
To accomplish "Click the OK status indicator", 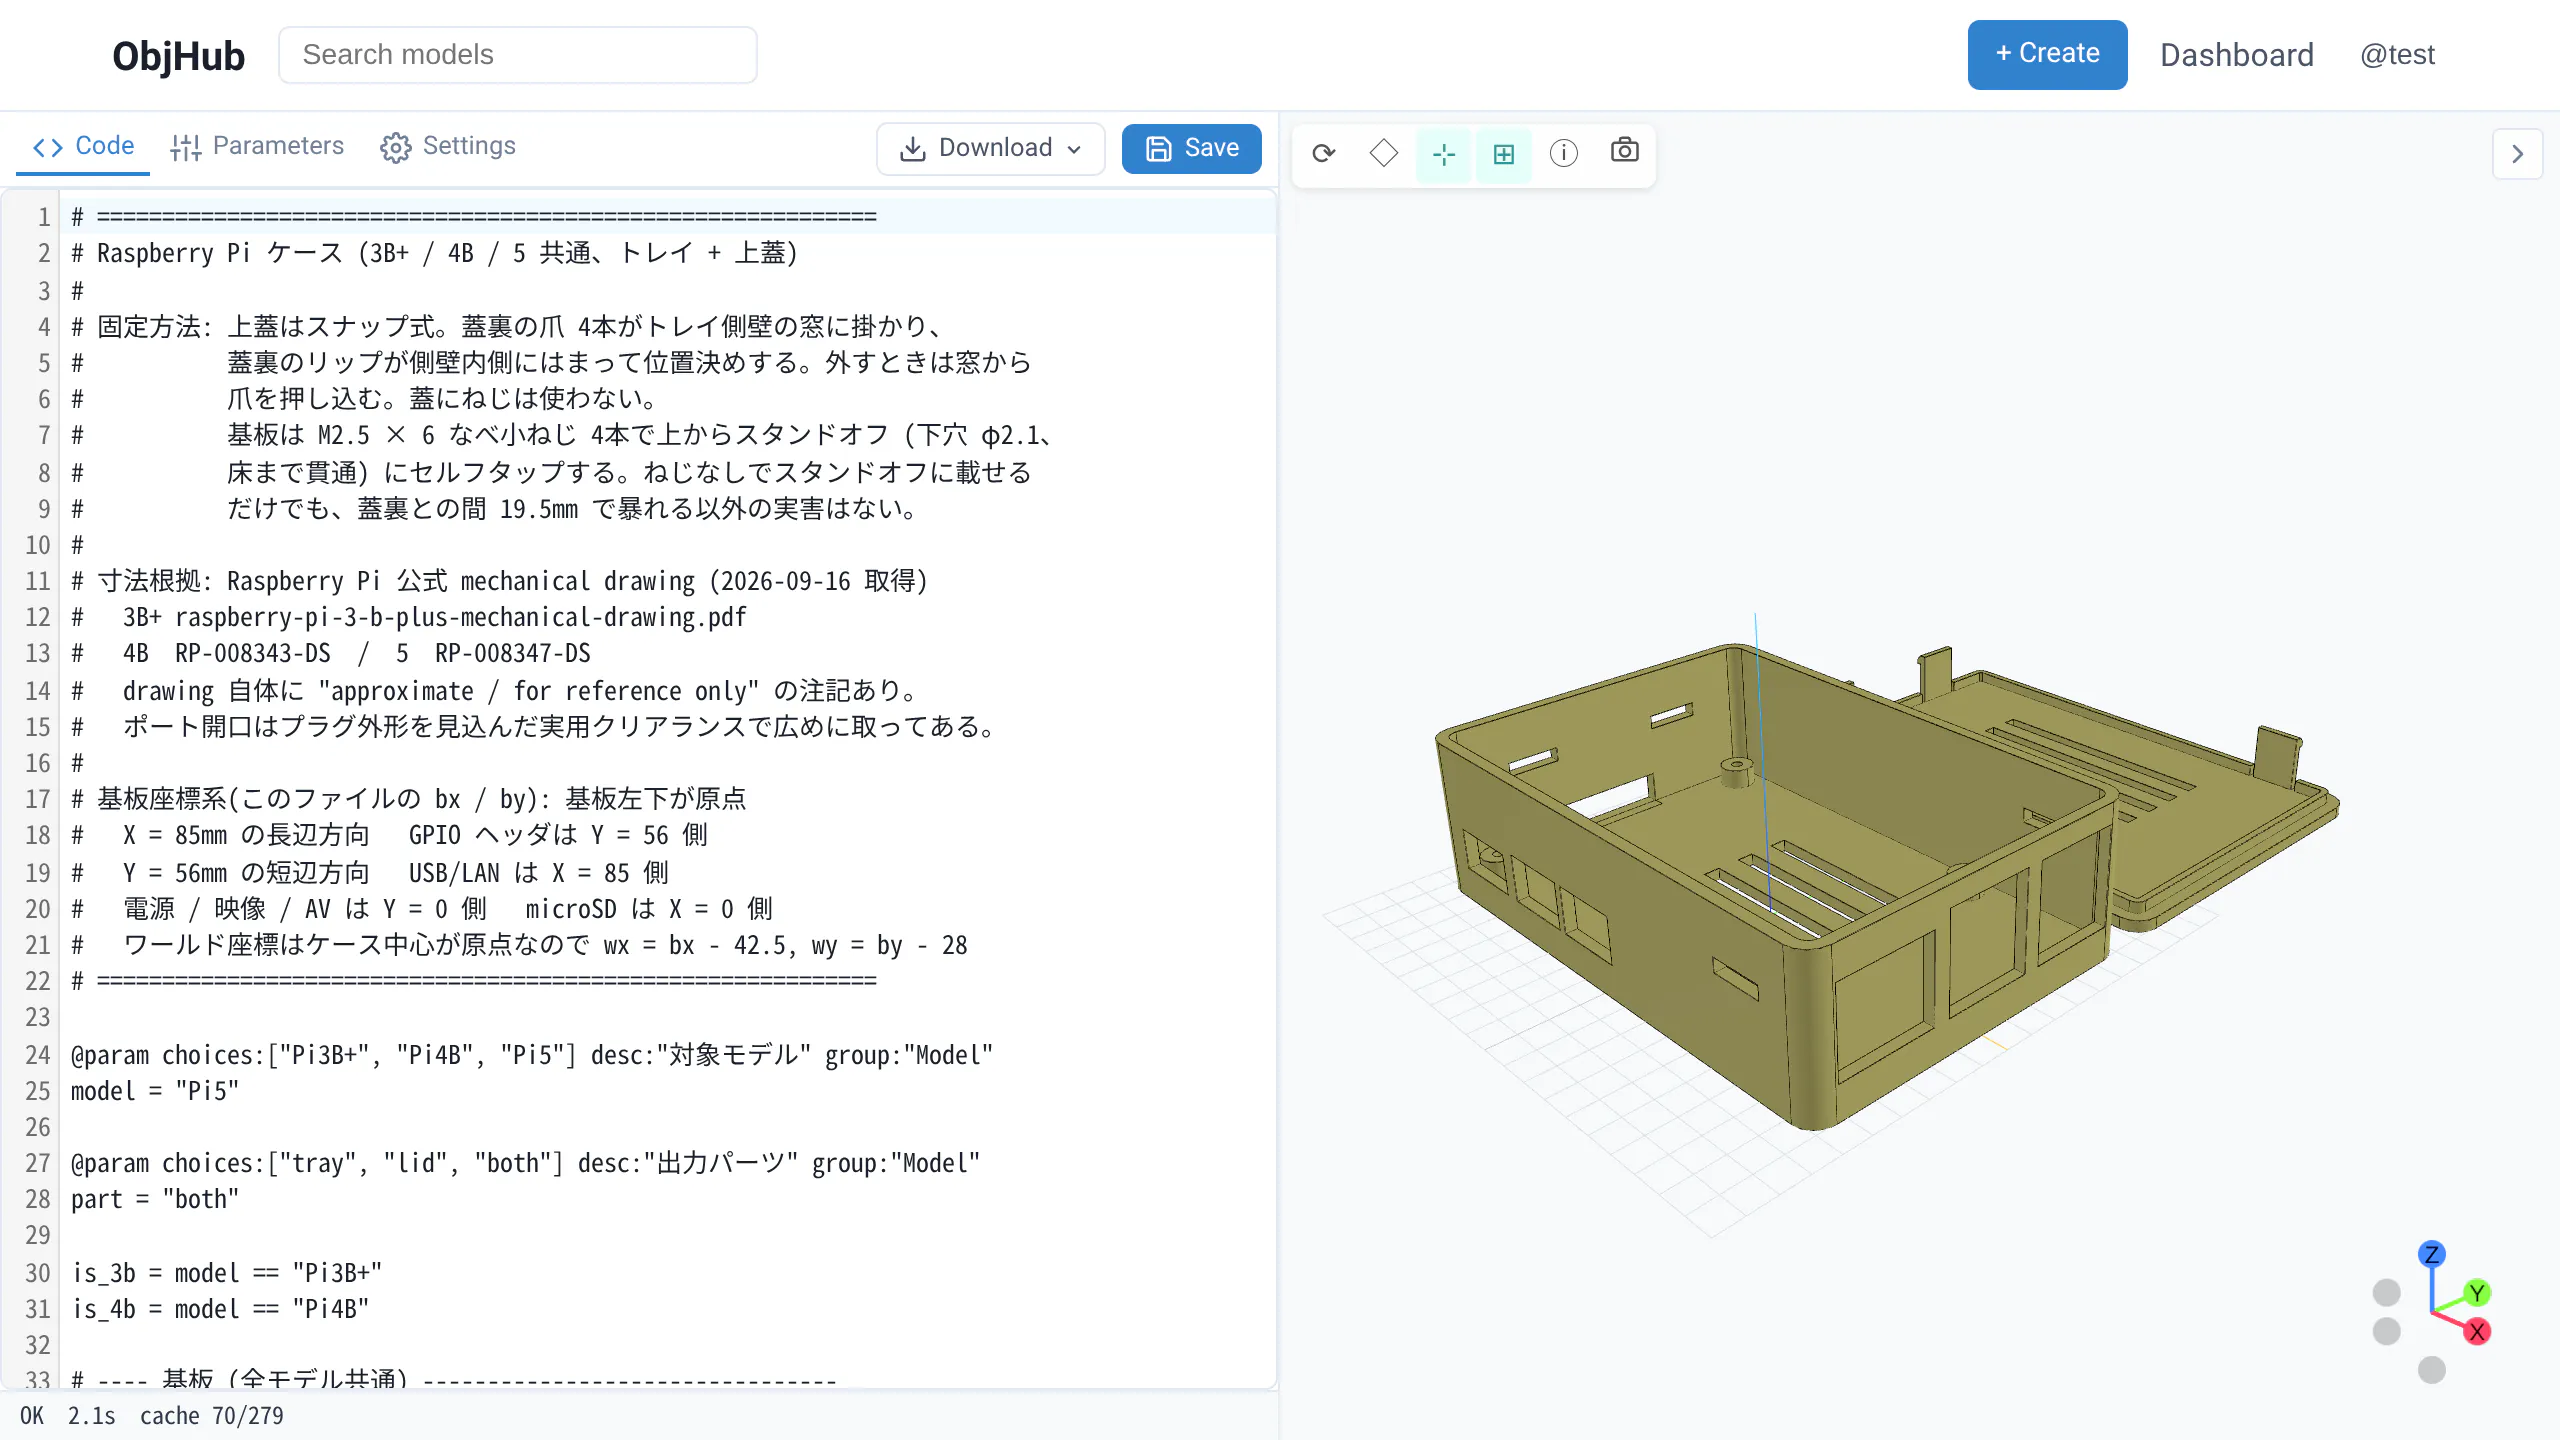I will coord(32,1416).
